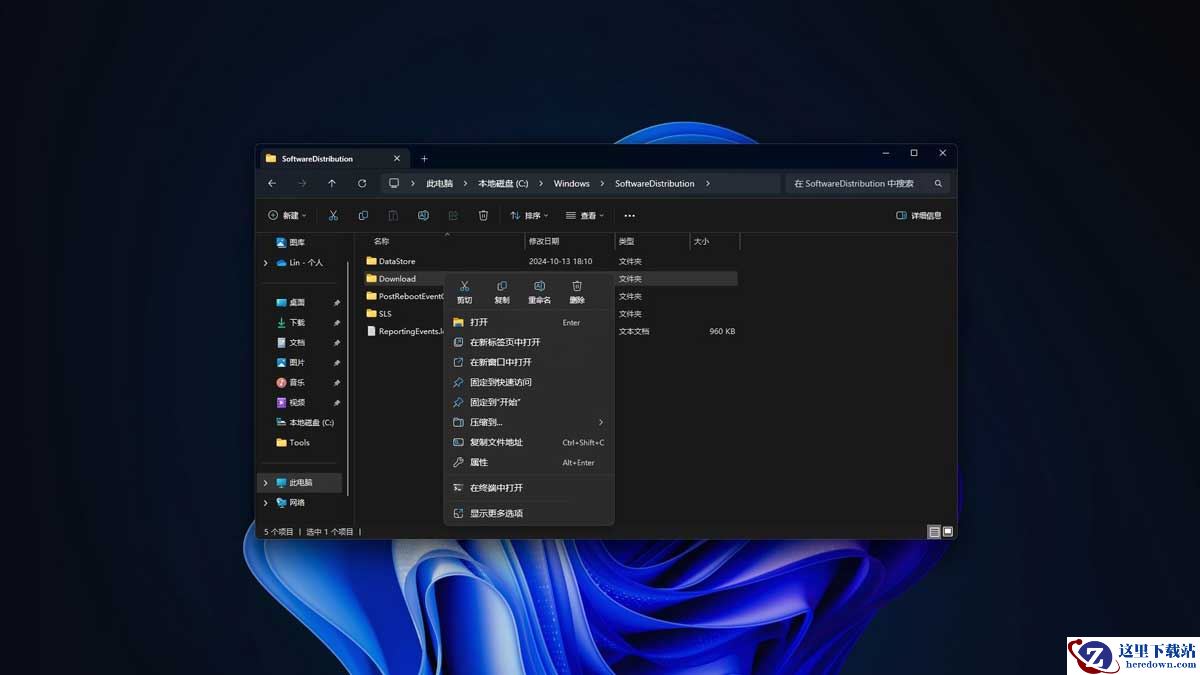The image size is (1200, 675).
Task: Go back using the back arrow
Action: (x=272, y=184)
